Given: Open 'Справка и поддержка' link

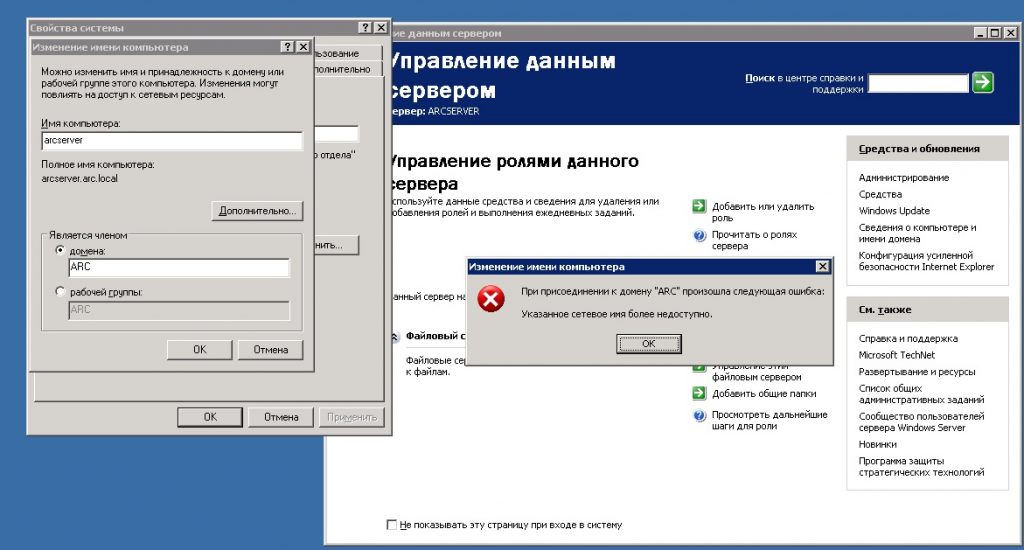Looking at the screenshot, I should click(x=908, y=338).
